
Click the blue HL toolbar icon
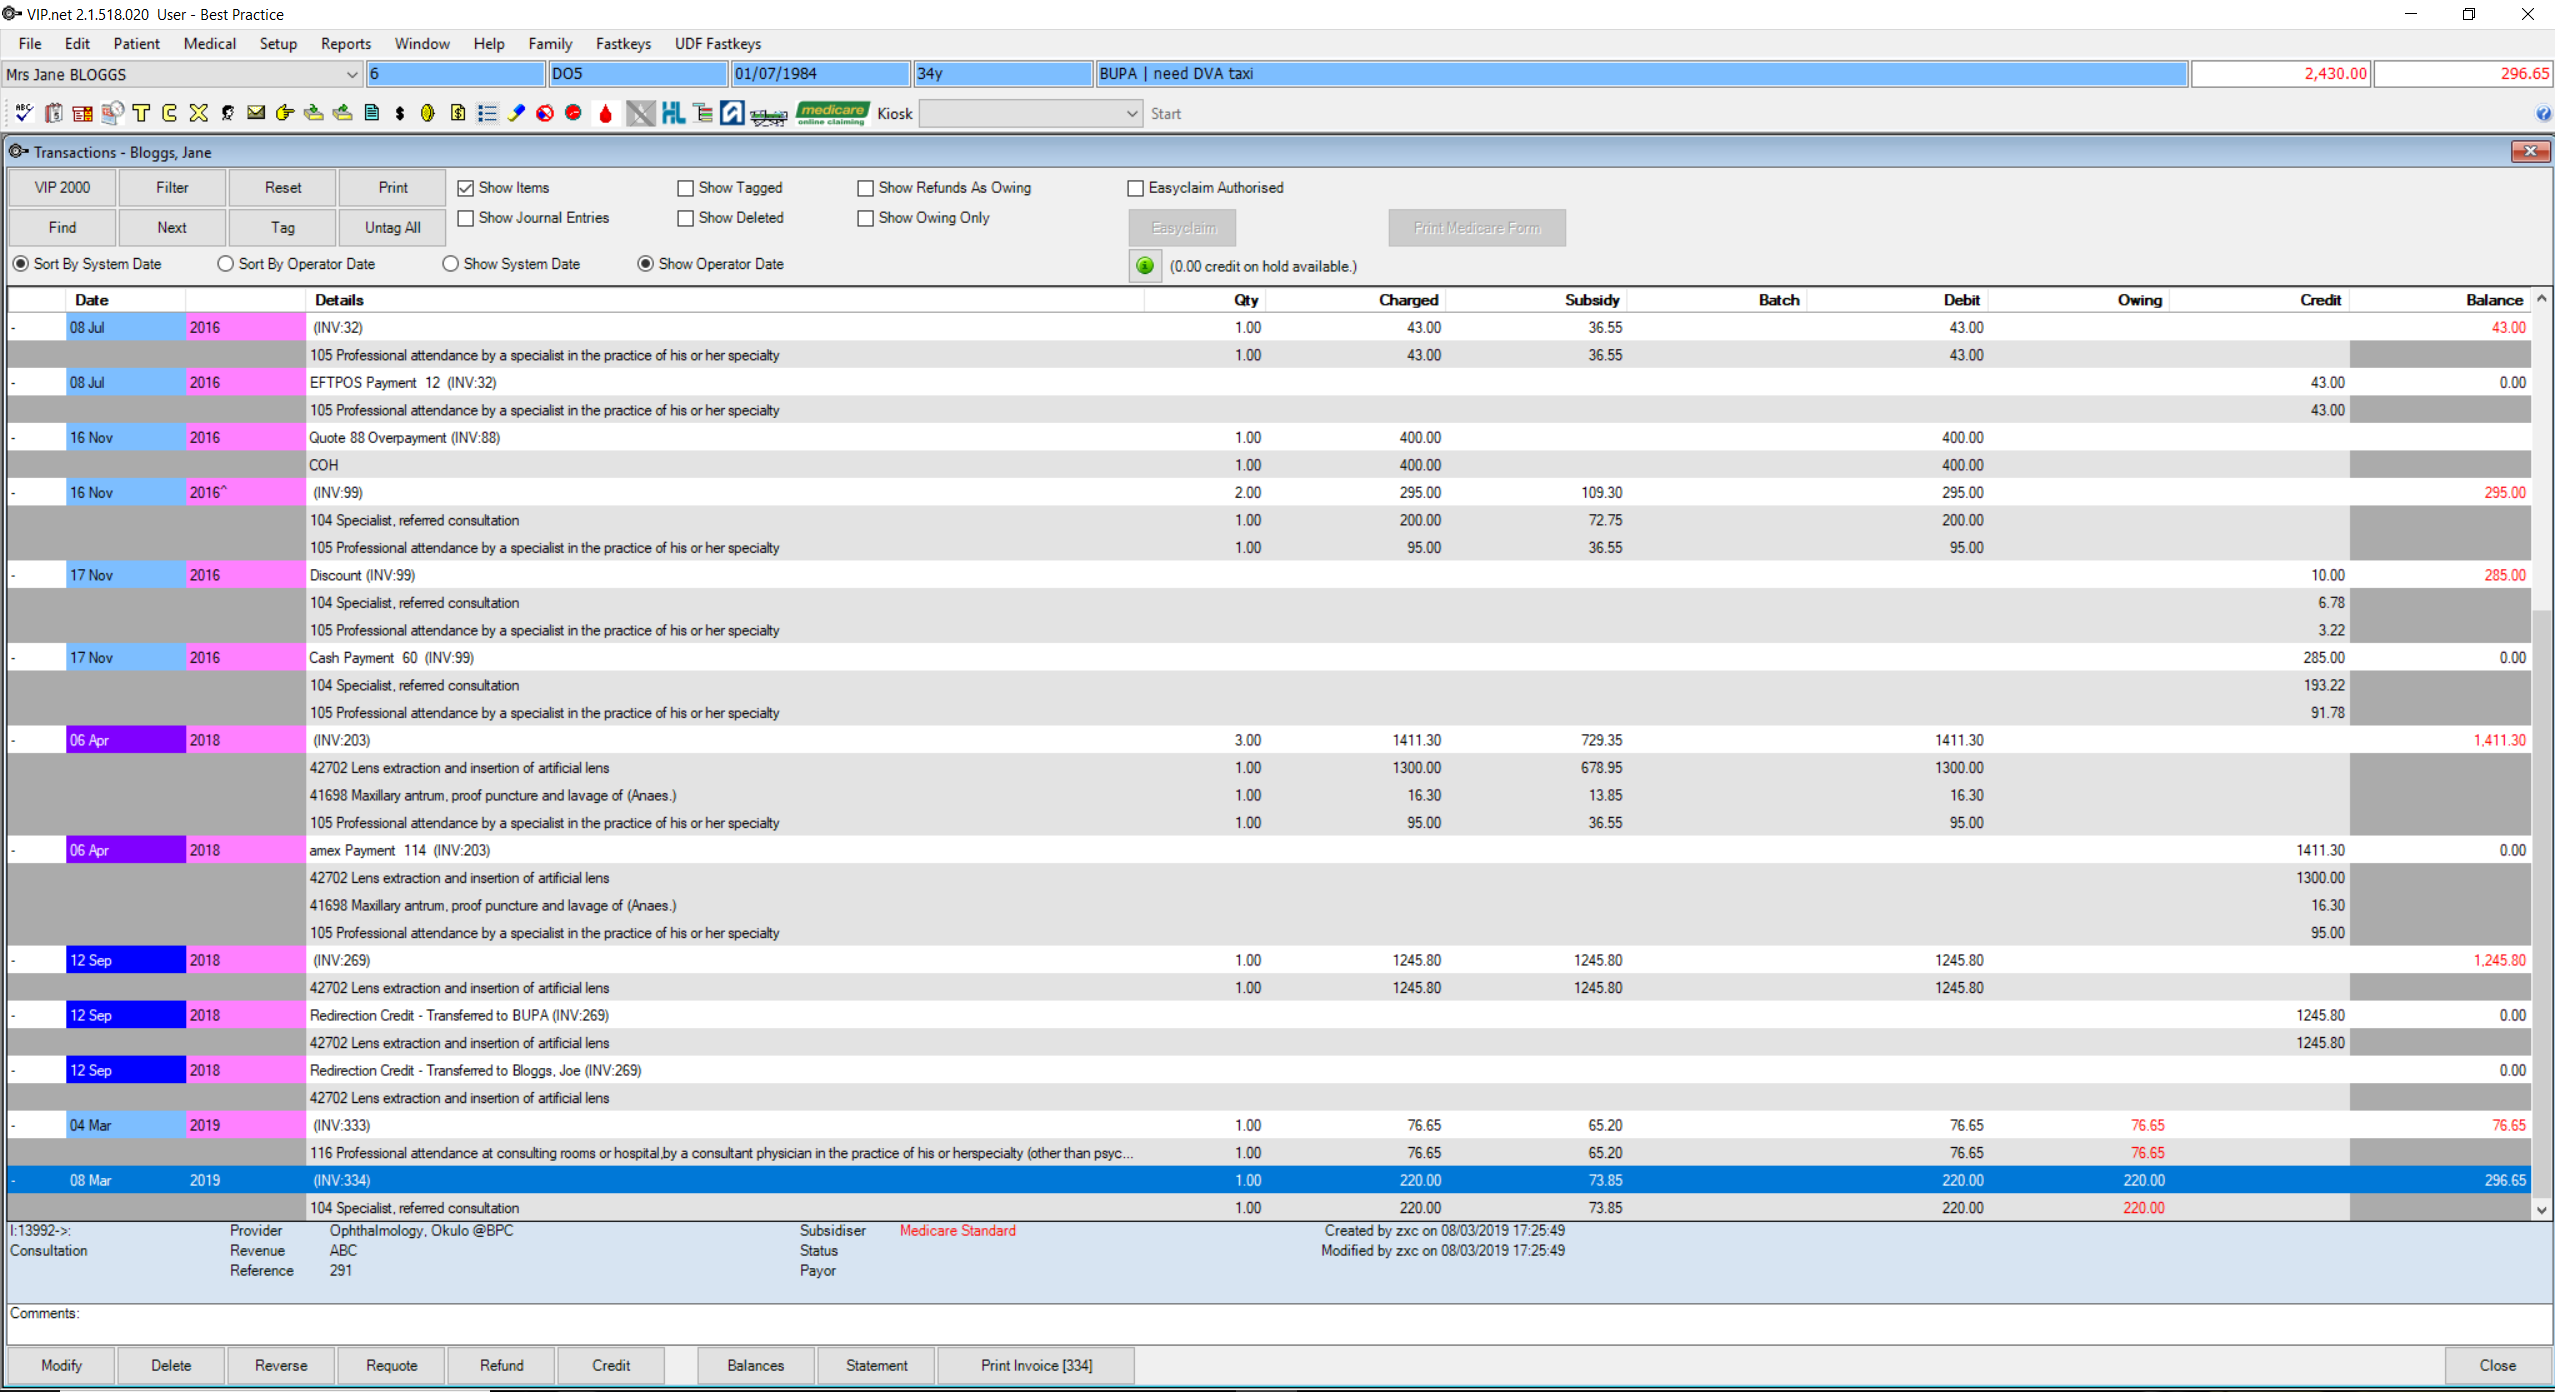(x=673, y=113)
